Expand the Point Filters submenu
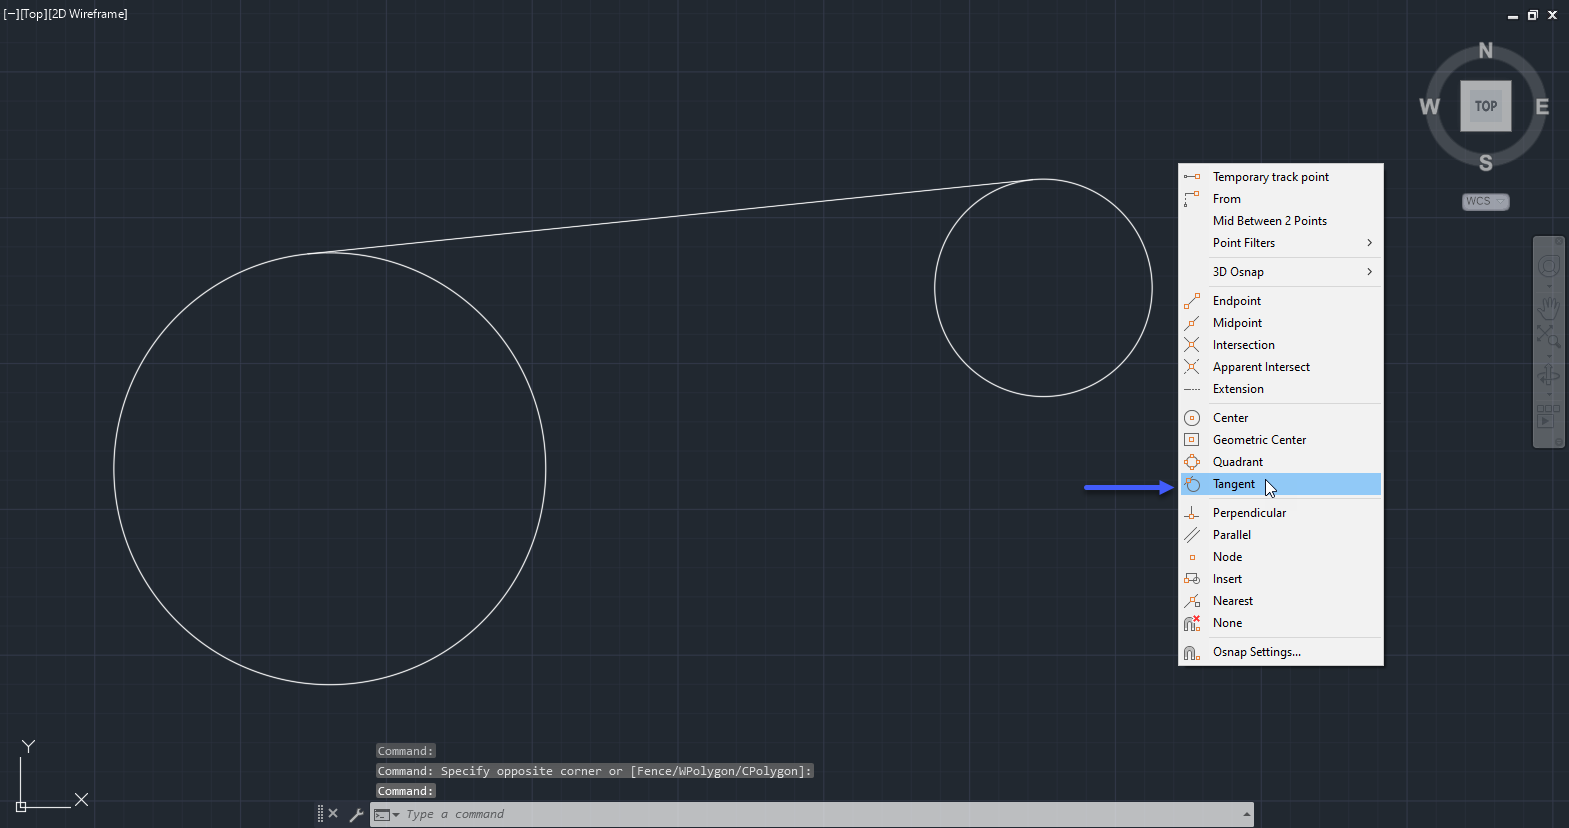This screenshot has width=1569, height=828. pos(1281,243)
